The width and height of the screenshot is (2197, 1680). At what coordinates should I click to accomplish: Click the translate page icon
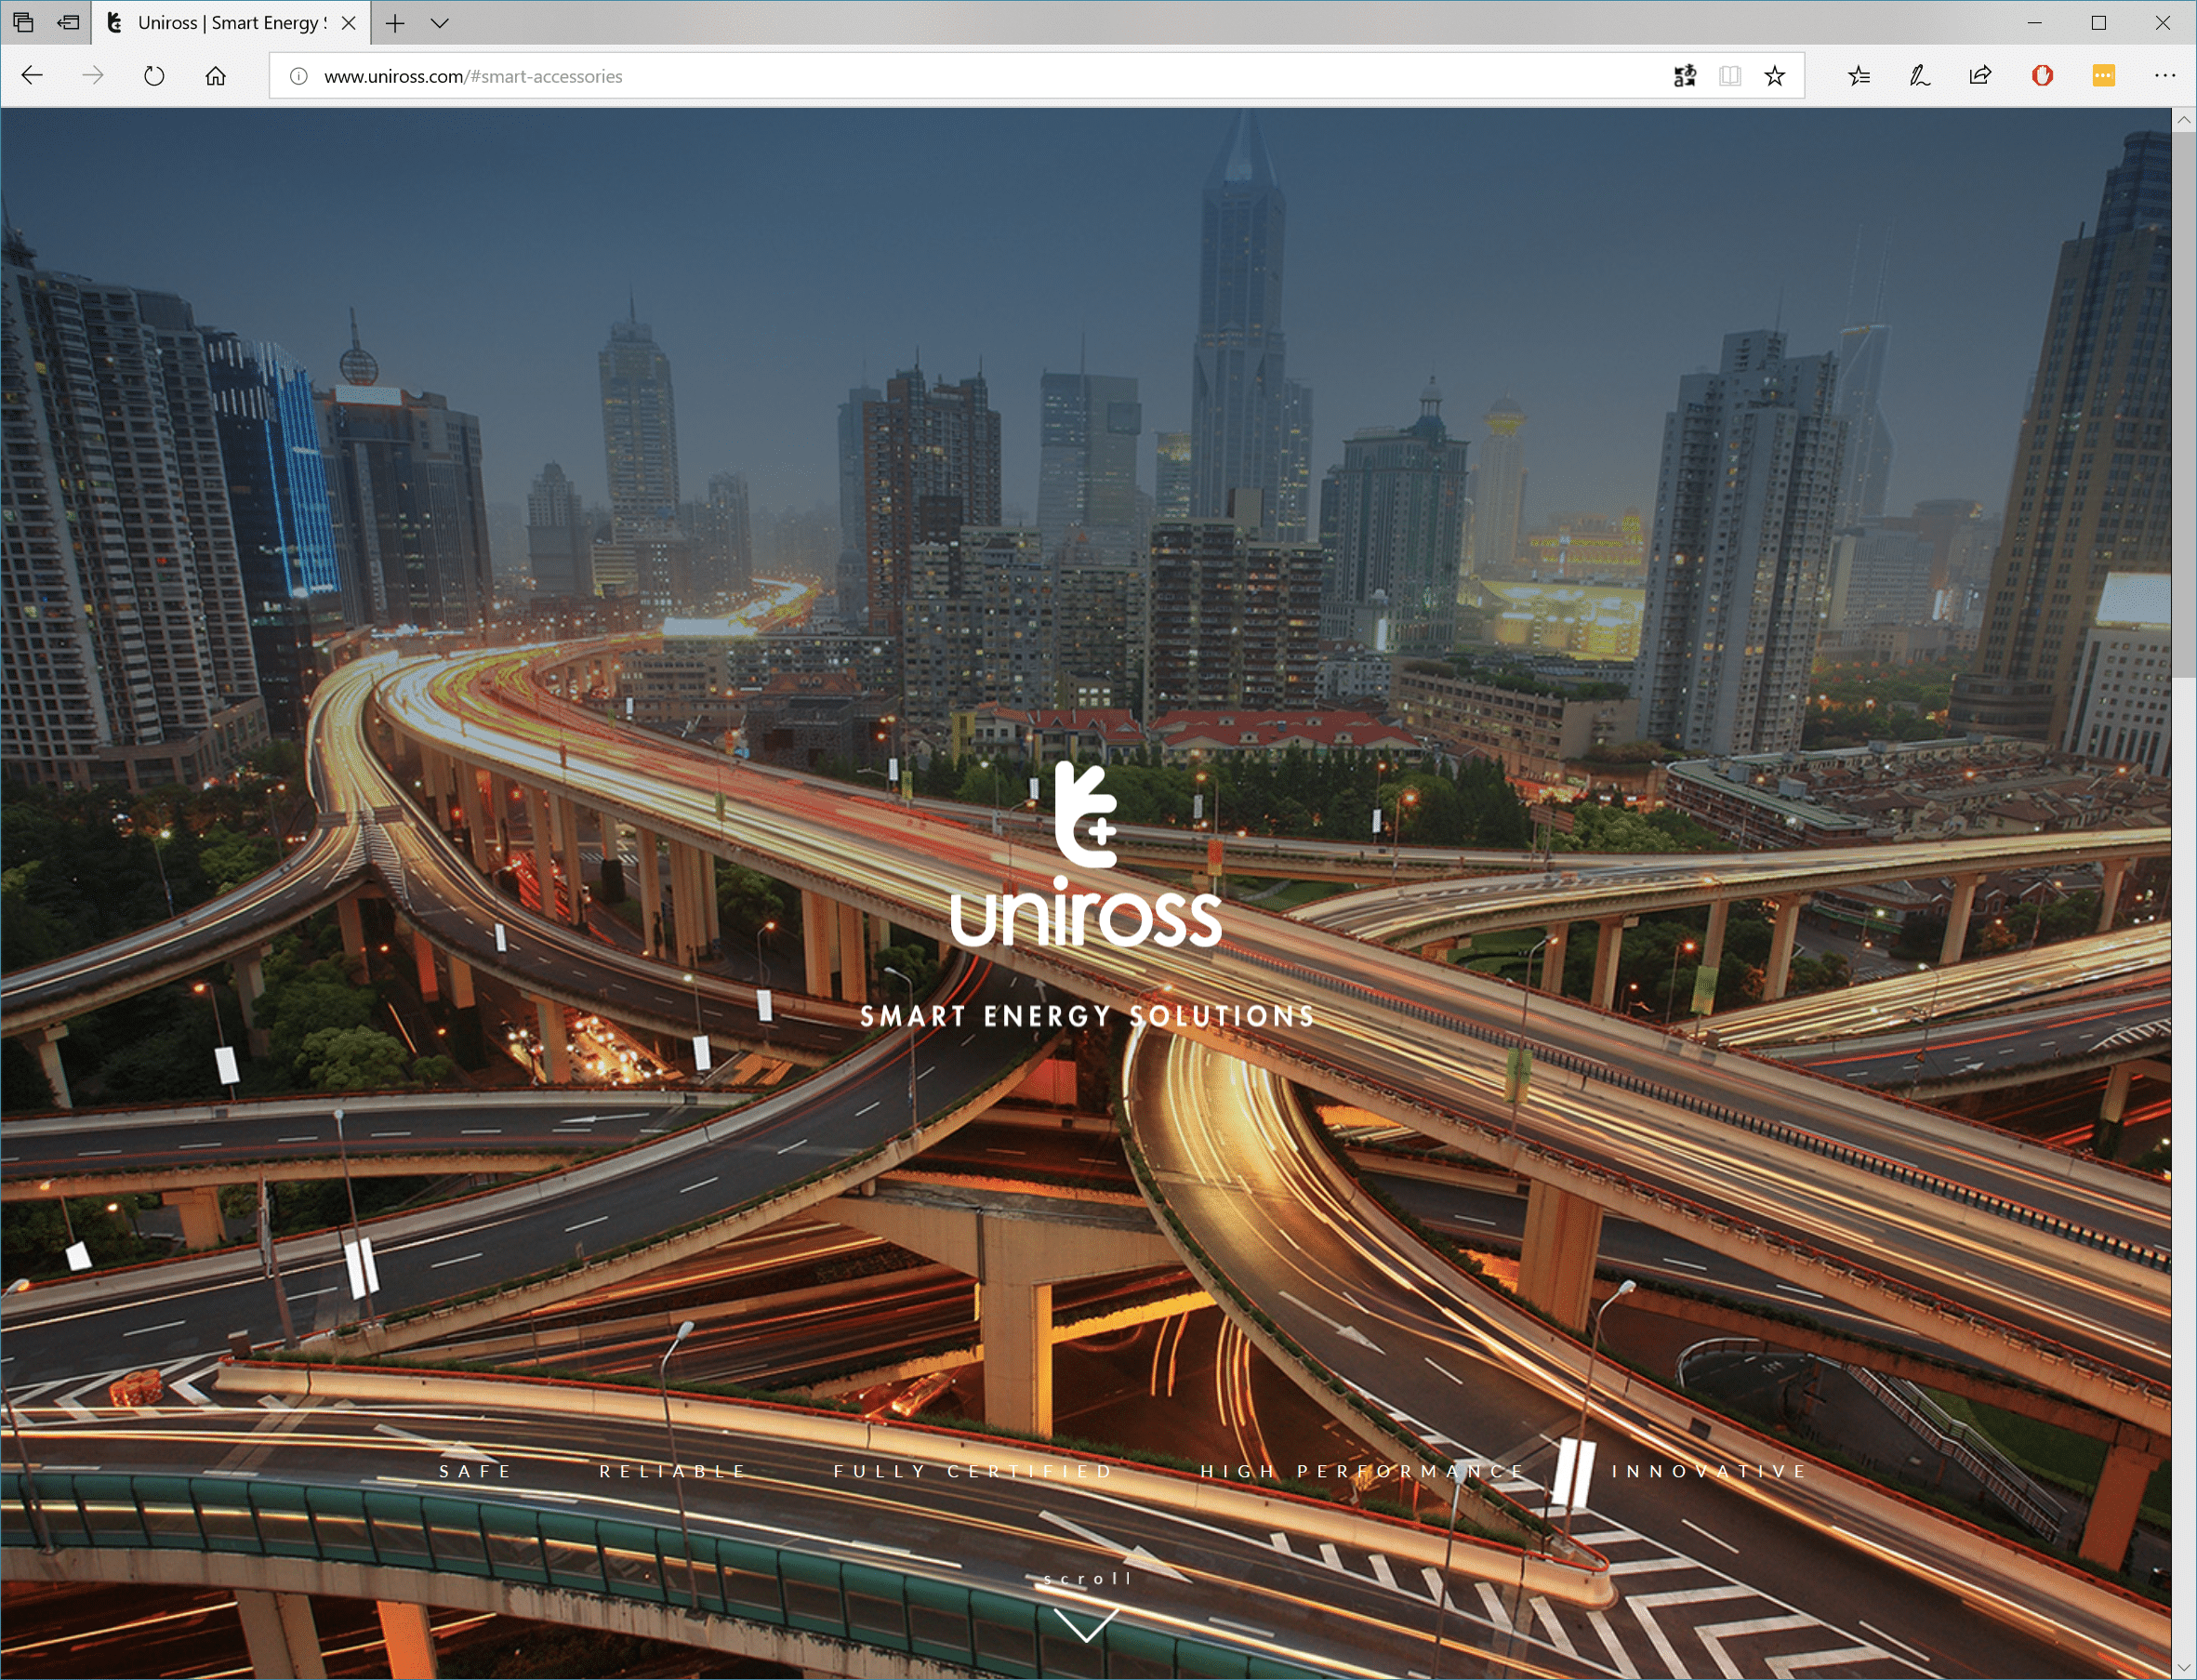(x=1684, y=76)
